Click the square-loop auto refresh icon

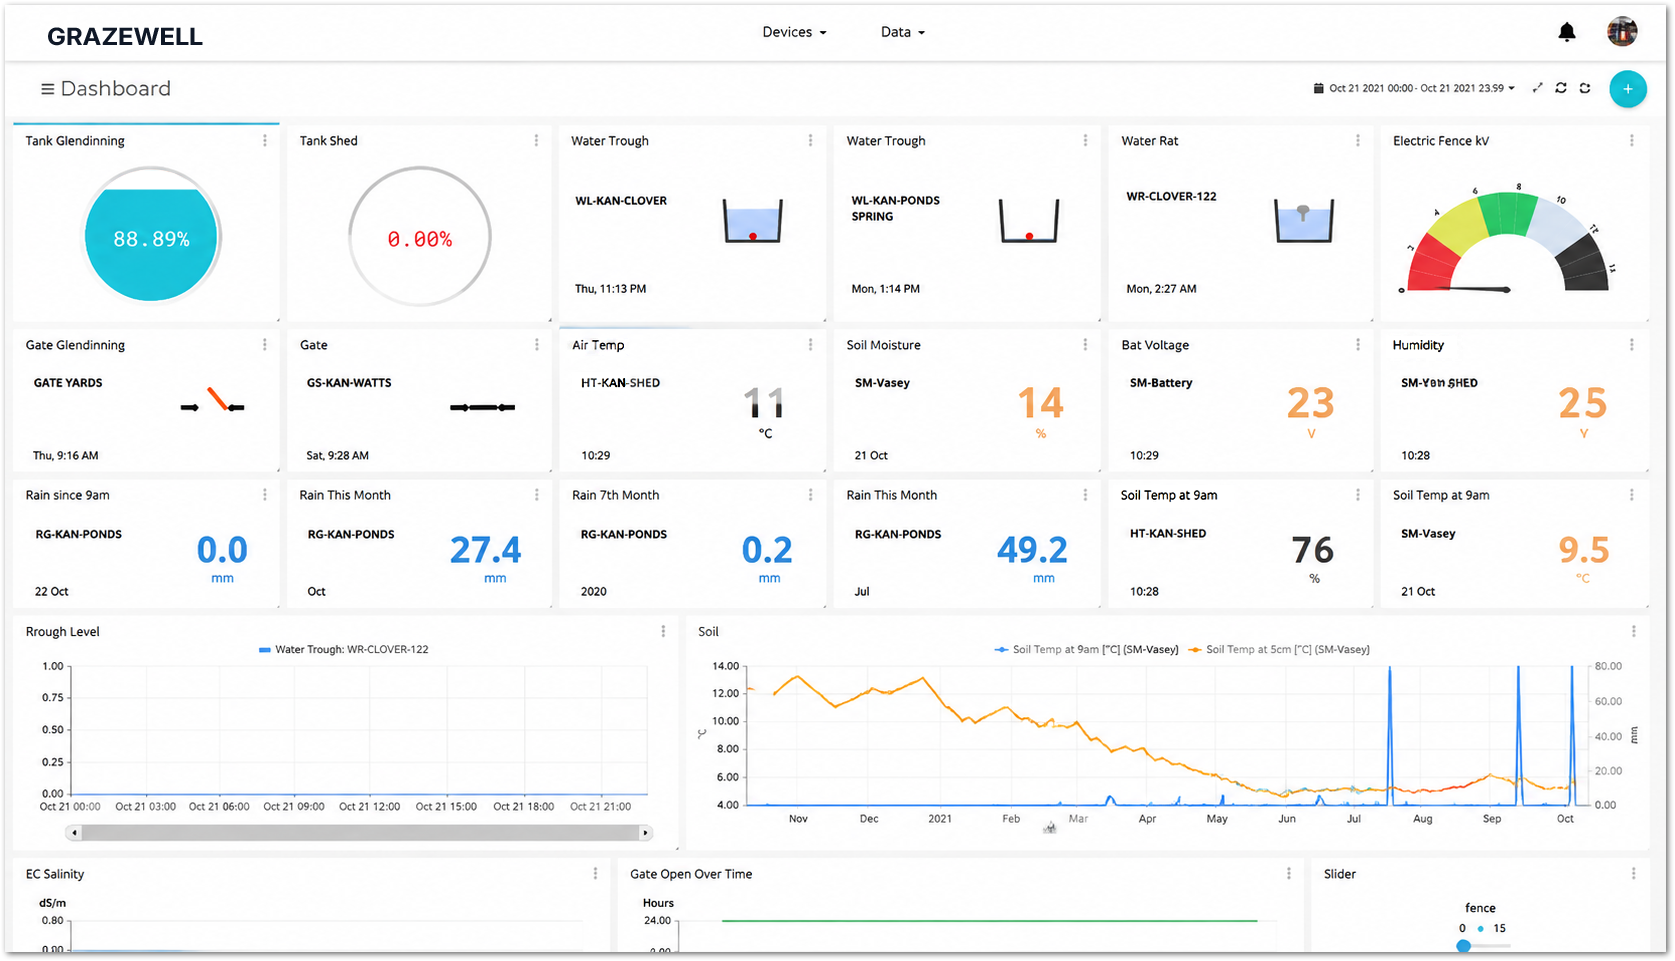pyautogui.click(x=1585, y=88)
